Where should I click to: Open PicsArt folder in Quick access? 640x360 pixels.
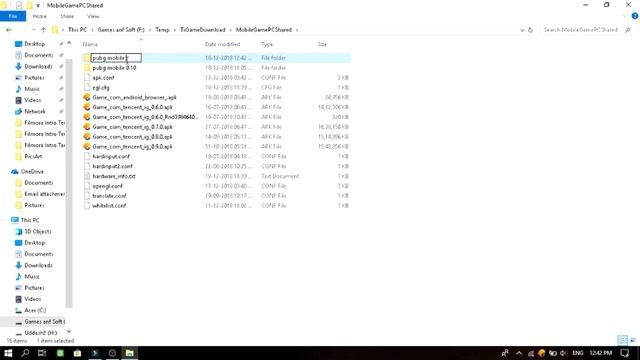click(x=33, y=156)
